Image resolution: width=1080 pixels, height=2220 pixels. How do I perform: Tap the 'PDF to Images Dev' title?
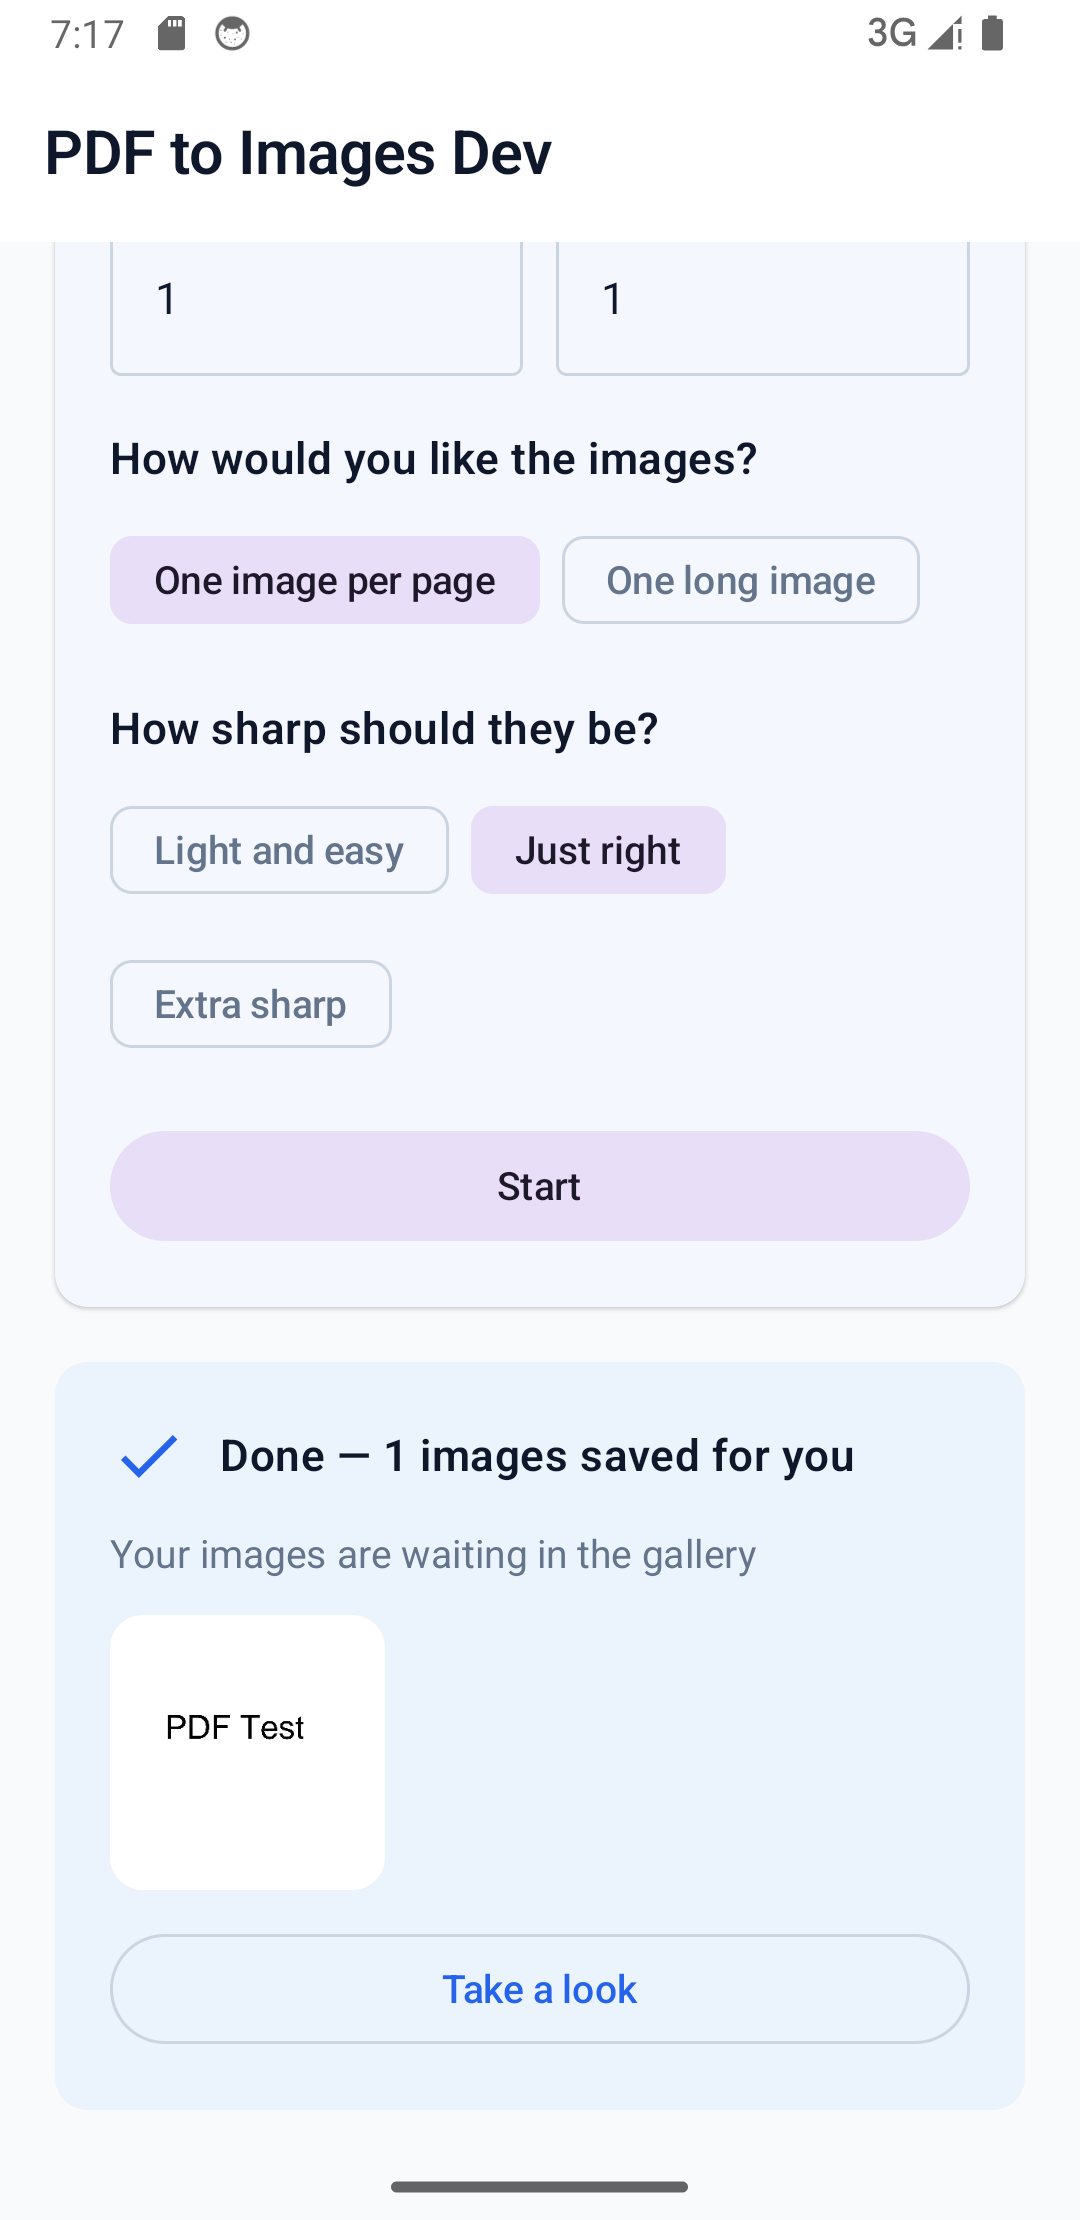click(x=298, y=153)
